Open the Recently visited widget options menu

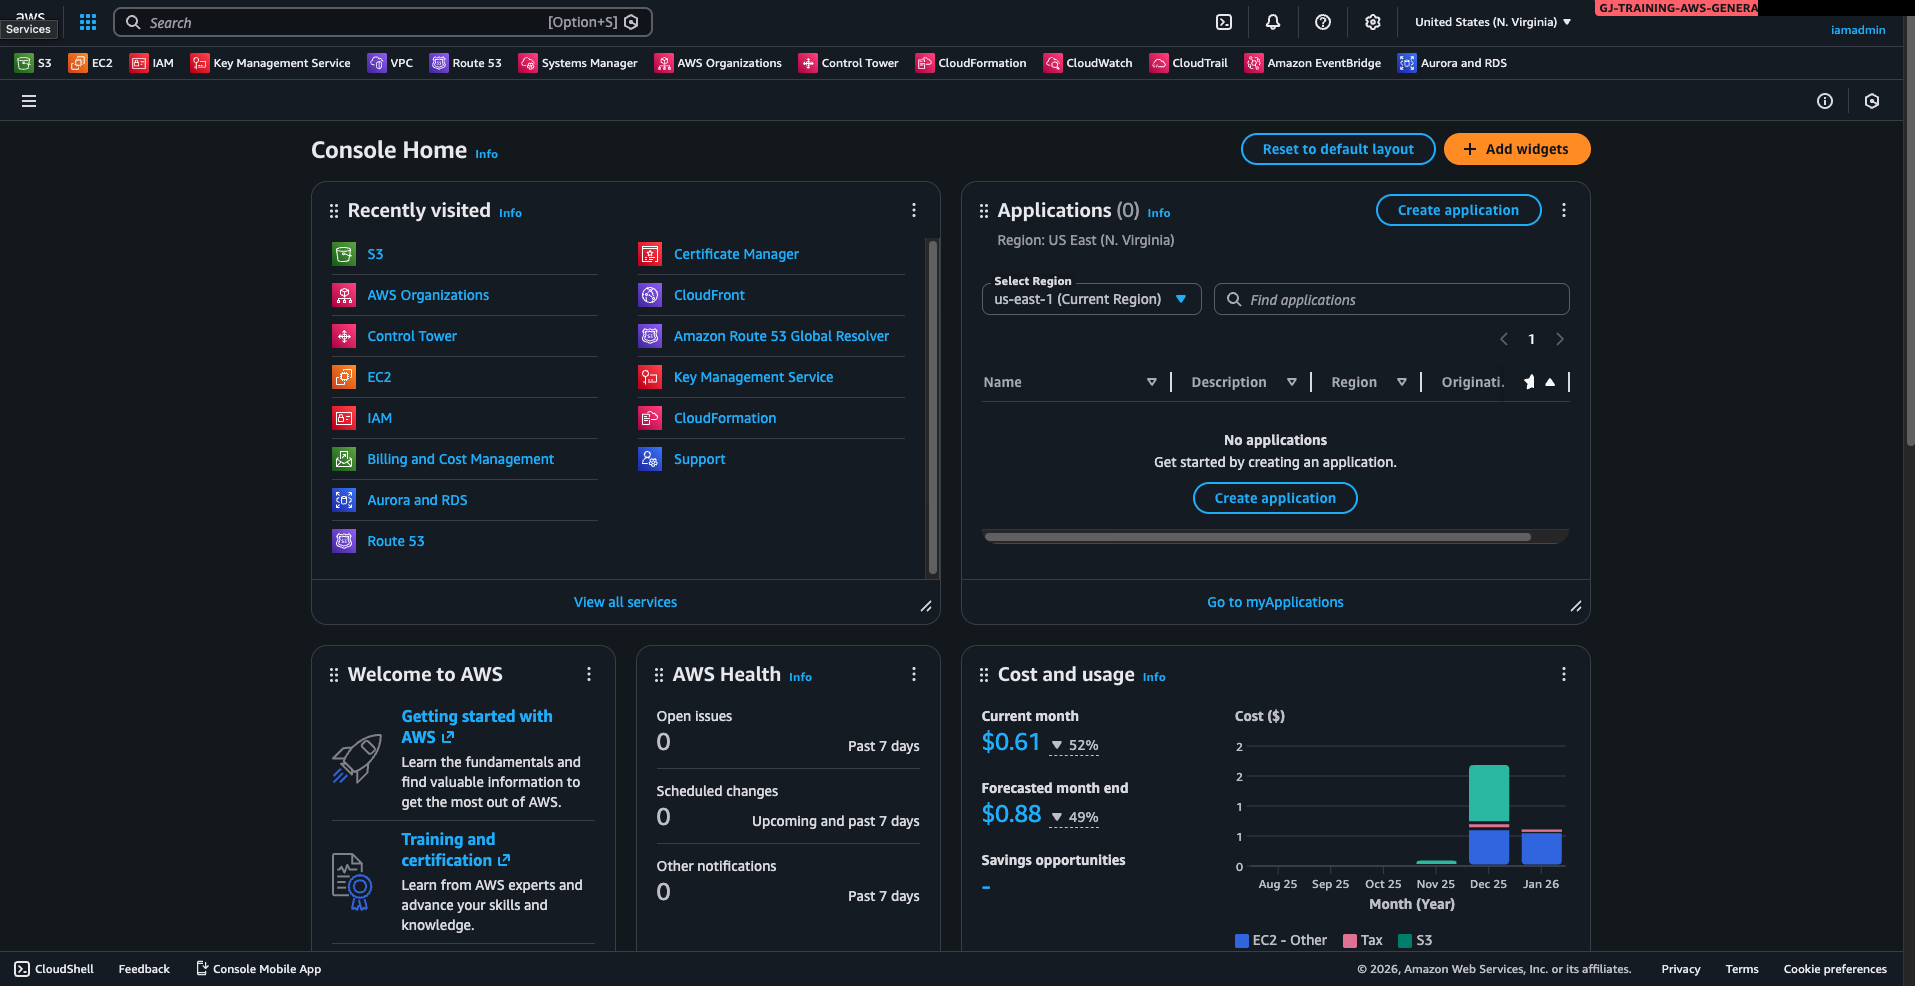click(x=913, y=210)
